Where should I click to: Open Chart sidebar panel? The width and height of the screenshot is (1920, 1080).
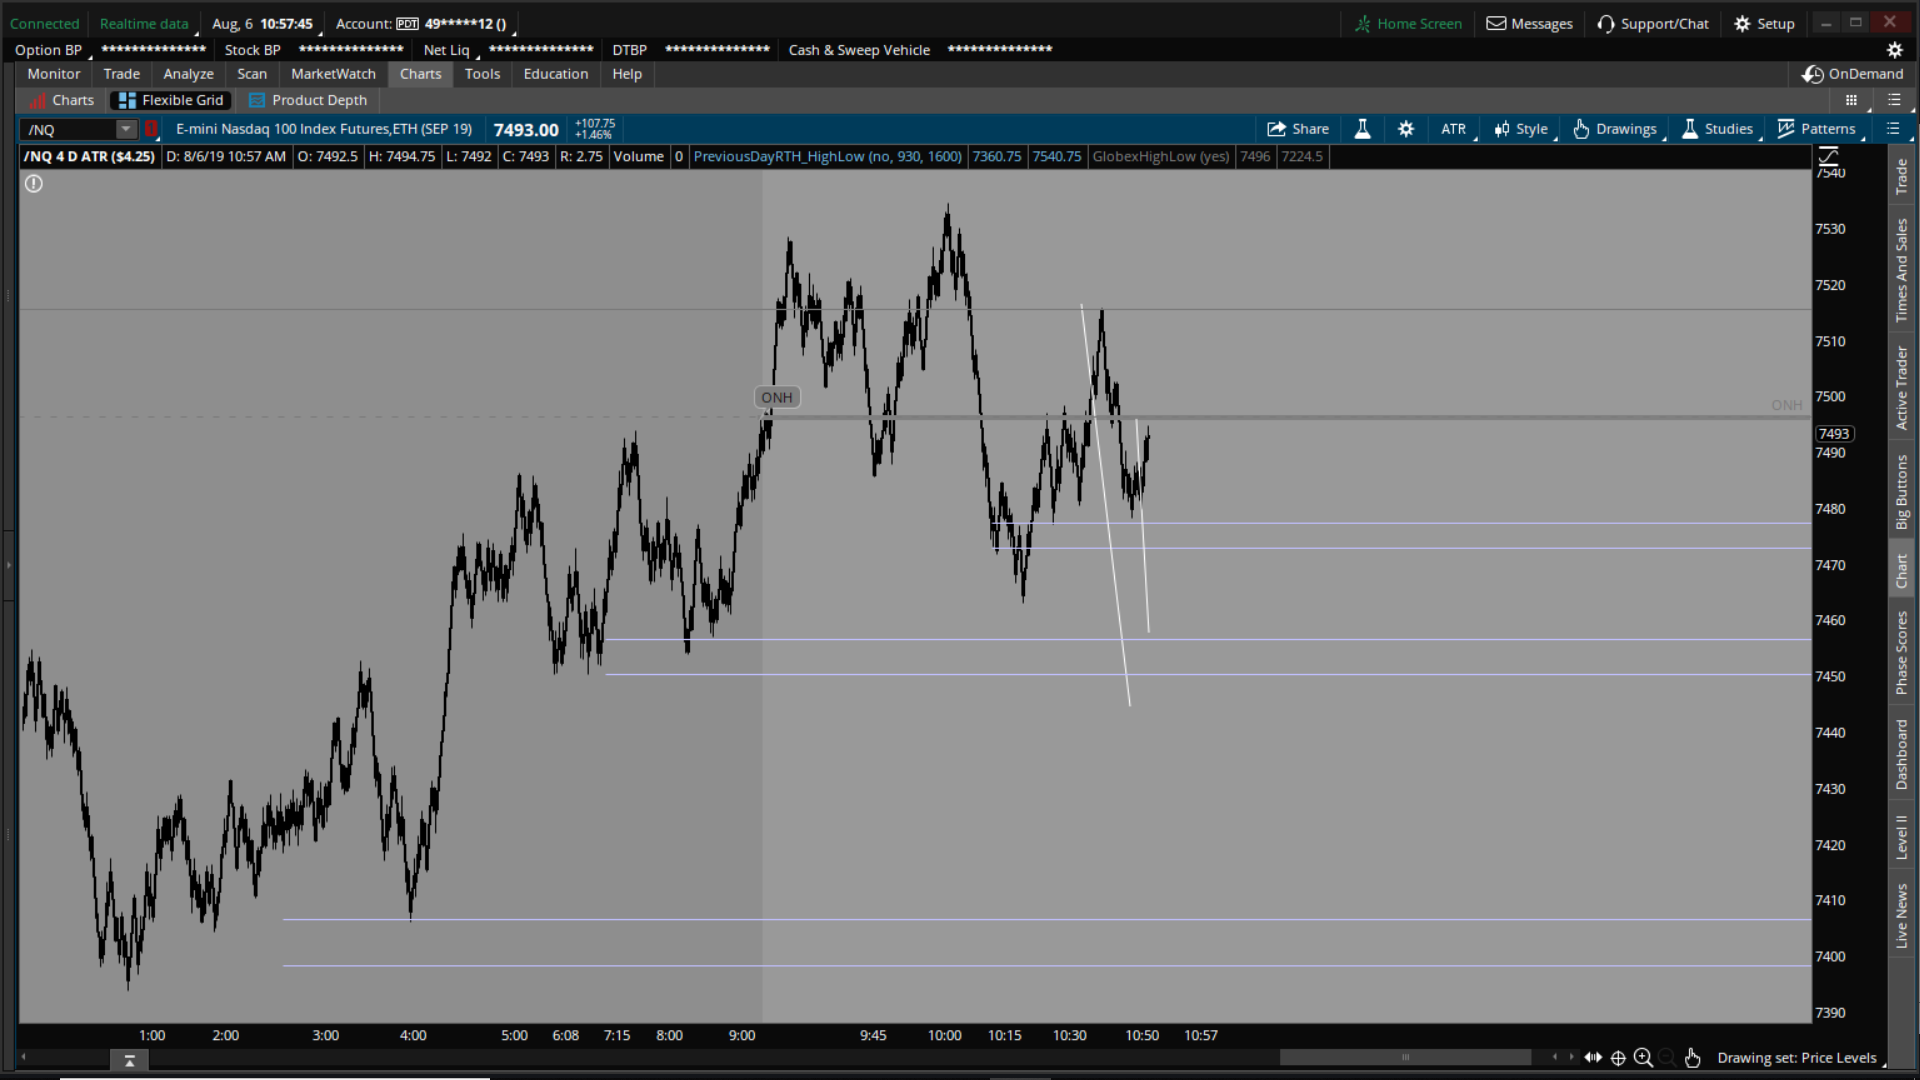[x=1902, y=571]
